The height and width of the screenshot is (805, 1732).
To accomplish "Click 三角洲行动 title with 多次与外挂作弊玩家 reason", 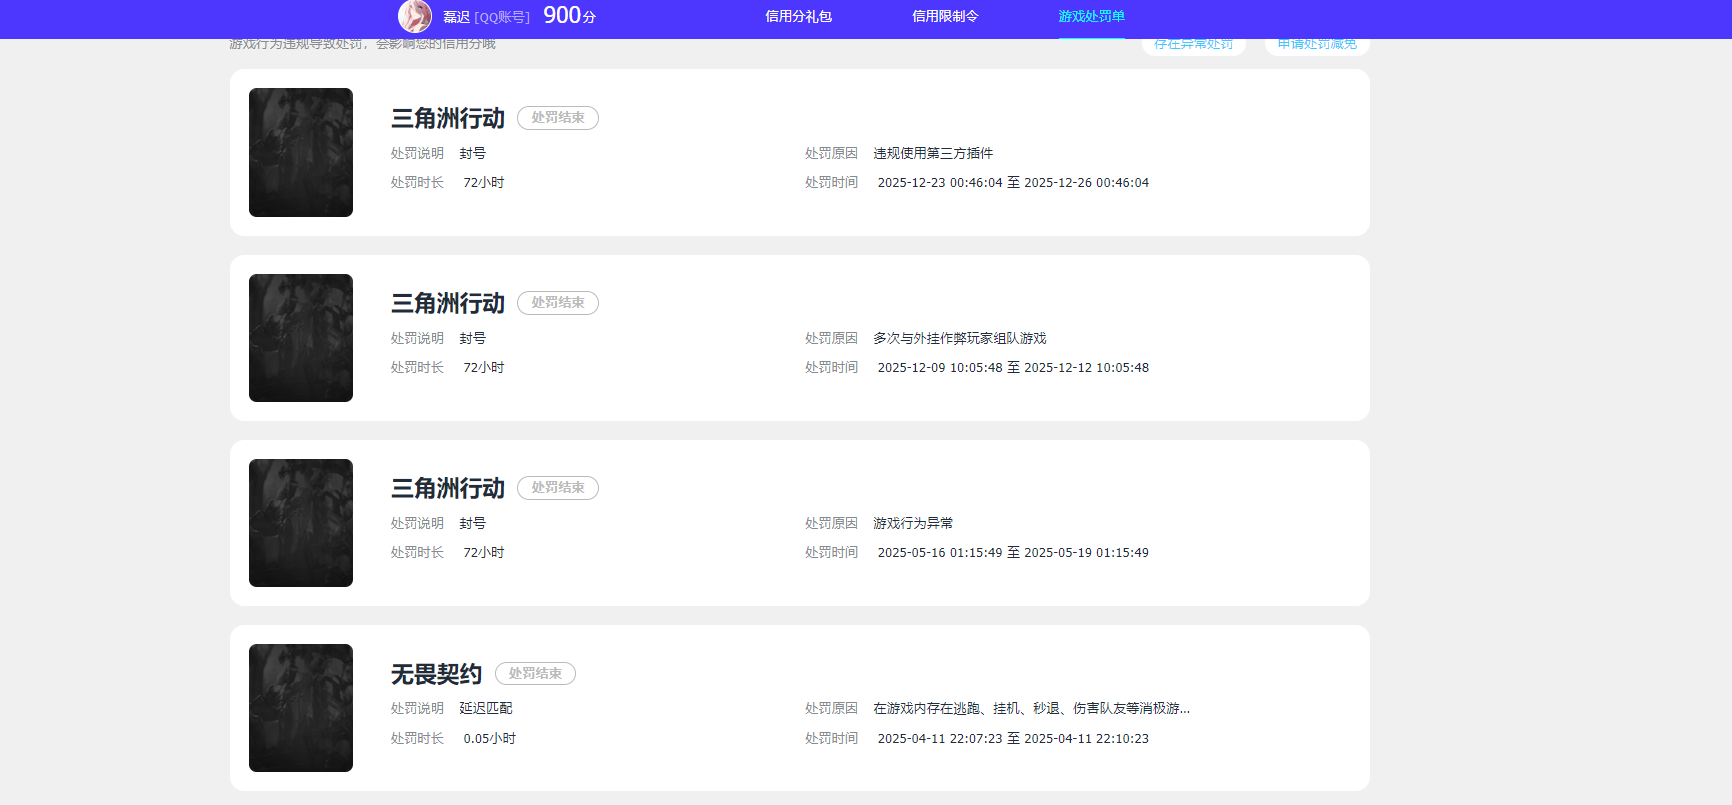I will coord(447,303).
